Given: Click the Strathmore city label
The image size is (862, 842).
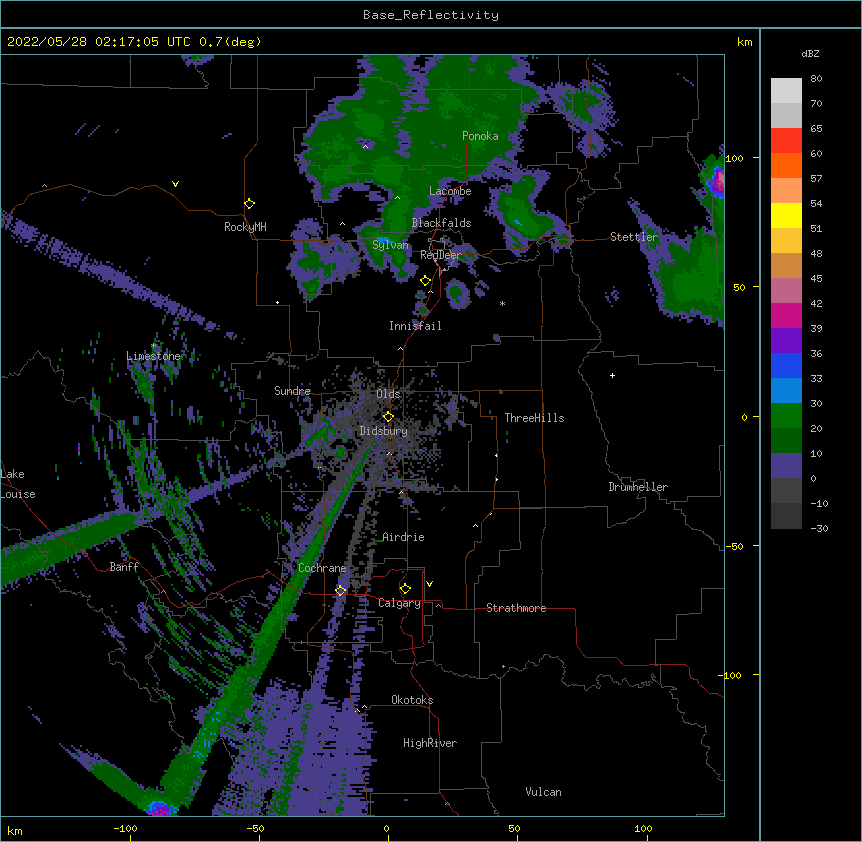Looking at the screenshot, I should [516, 608].
